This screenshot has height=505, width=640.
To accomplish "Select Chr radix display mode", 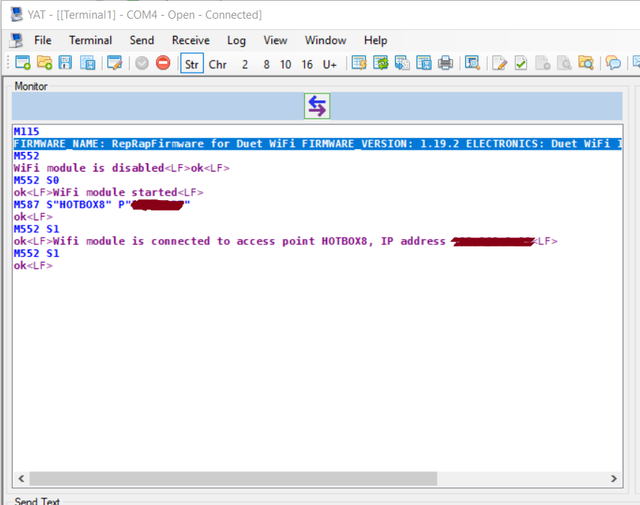I will (218, 65).
